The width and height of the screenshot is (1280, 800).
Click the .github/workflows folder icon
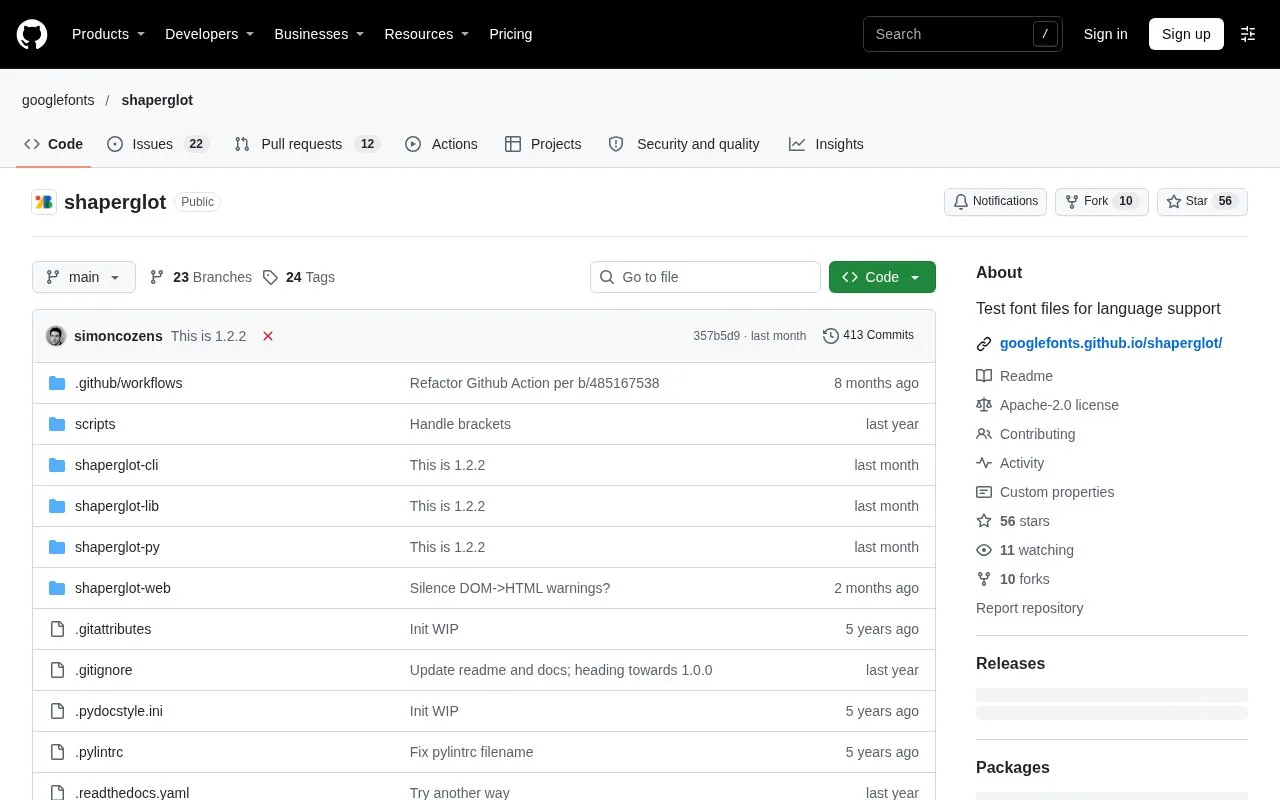57,383
